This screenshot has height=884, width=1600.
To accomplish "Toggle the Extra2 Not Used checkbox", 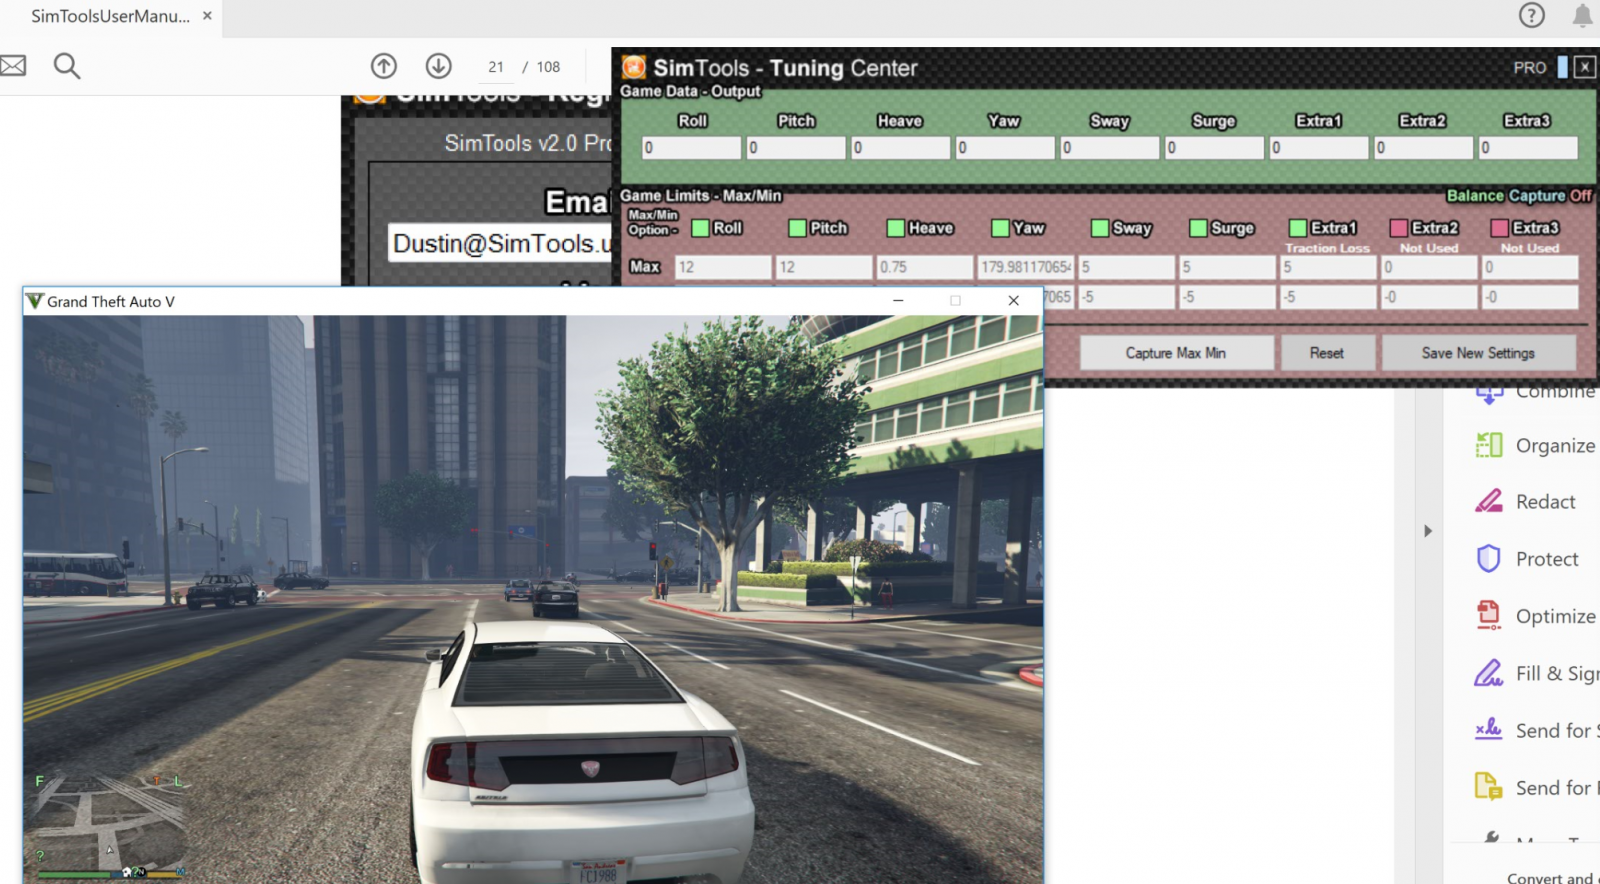I will point(1399,228).
